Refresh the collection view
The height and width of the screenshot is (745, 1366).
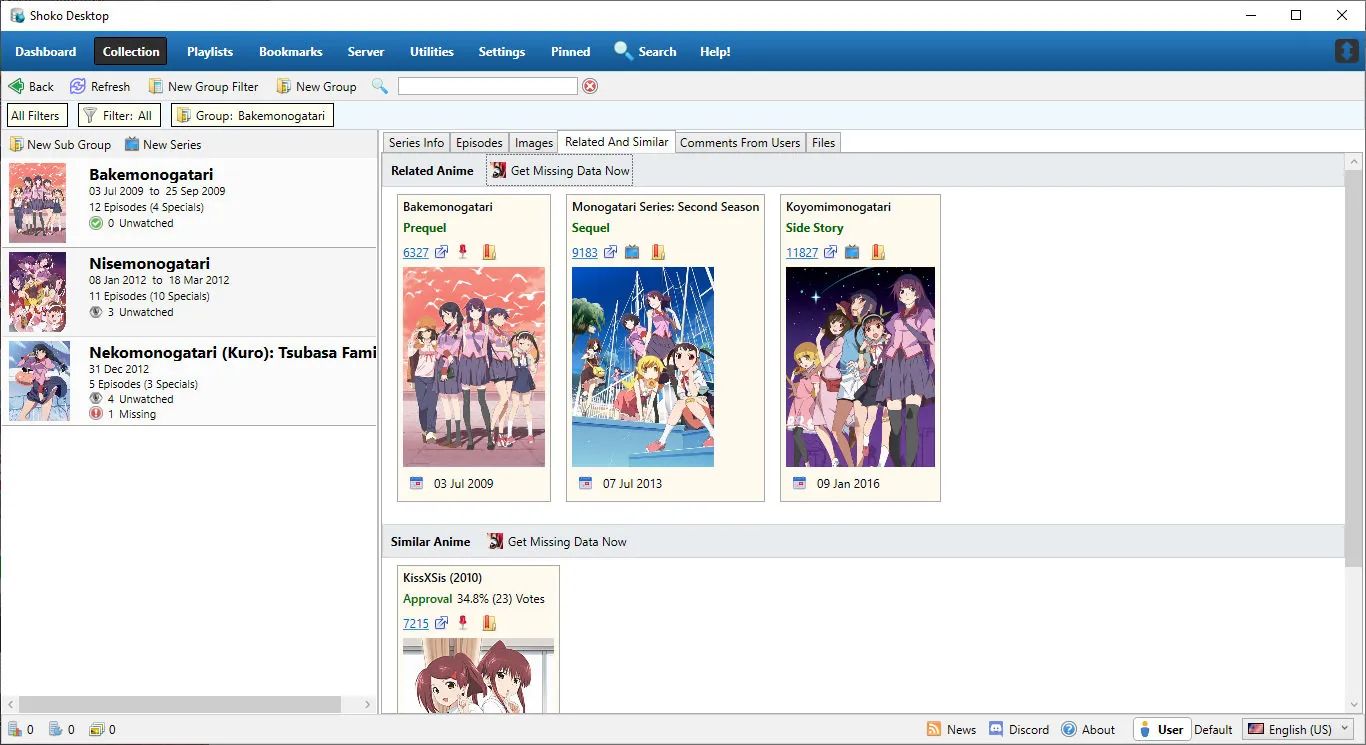pos(99,86)
